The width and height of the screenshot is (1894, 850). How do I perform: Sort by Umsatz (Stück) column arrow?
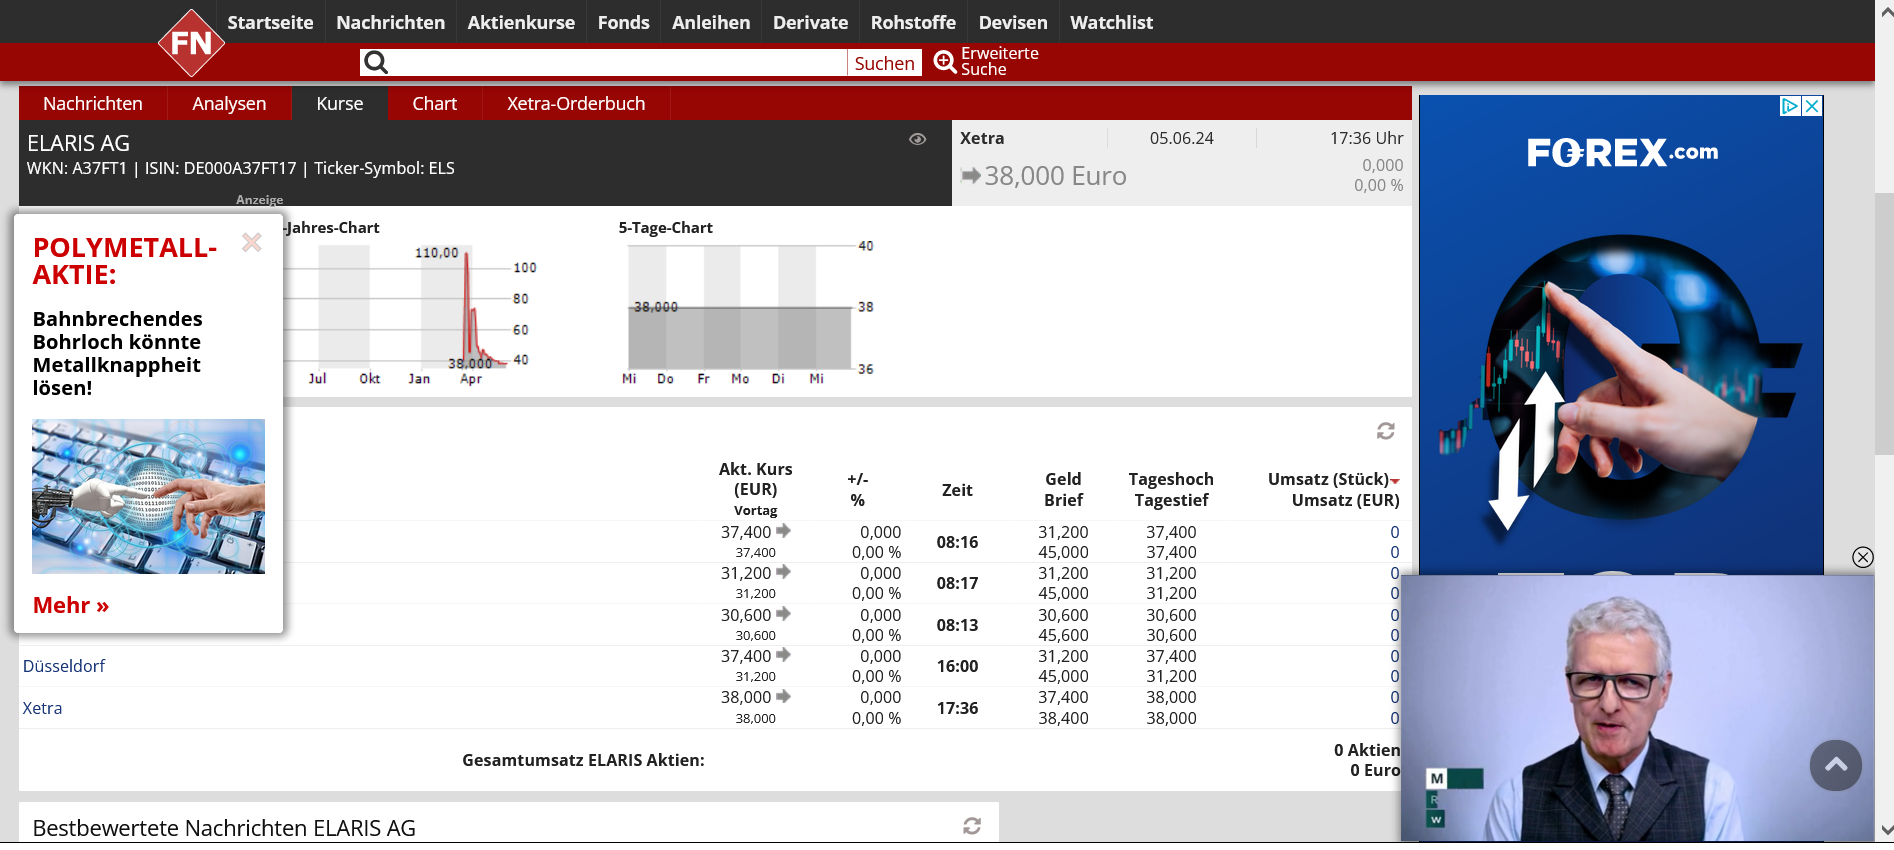[1395, 481]
